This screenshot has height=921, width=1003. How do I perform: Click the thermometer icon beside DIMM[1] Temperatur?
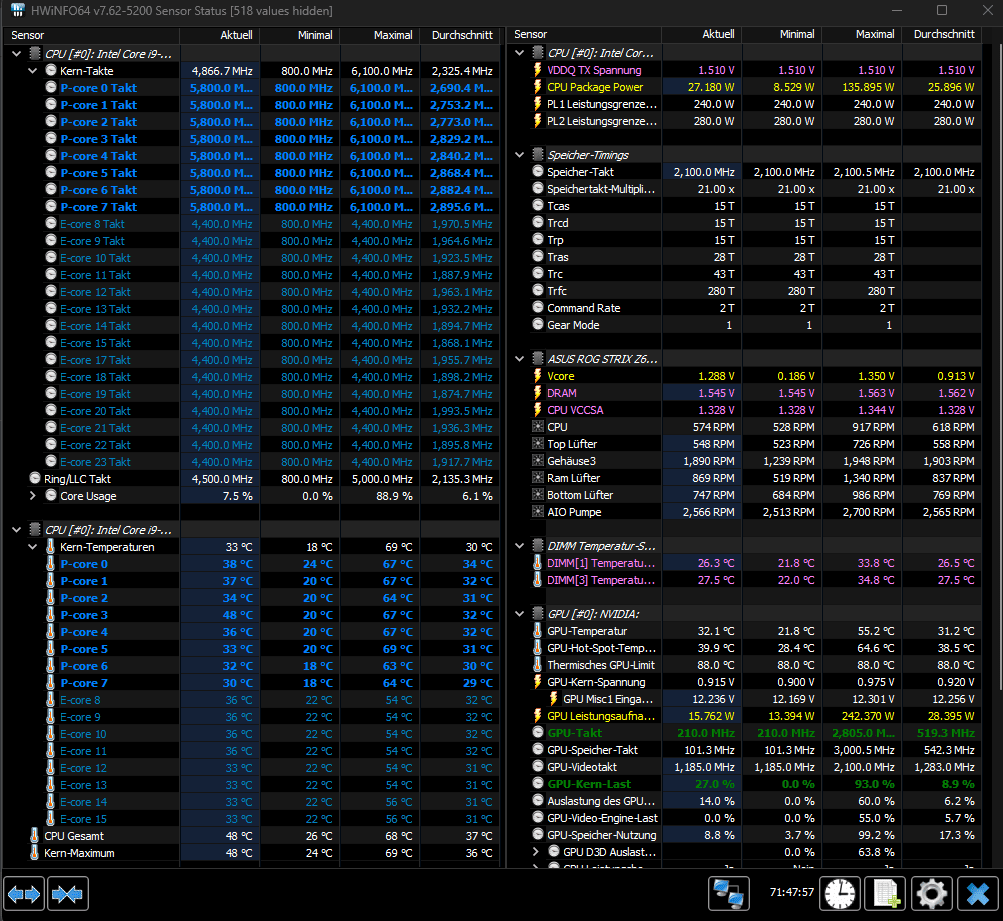[537, 563]
